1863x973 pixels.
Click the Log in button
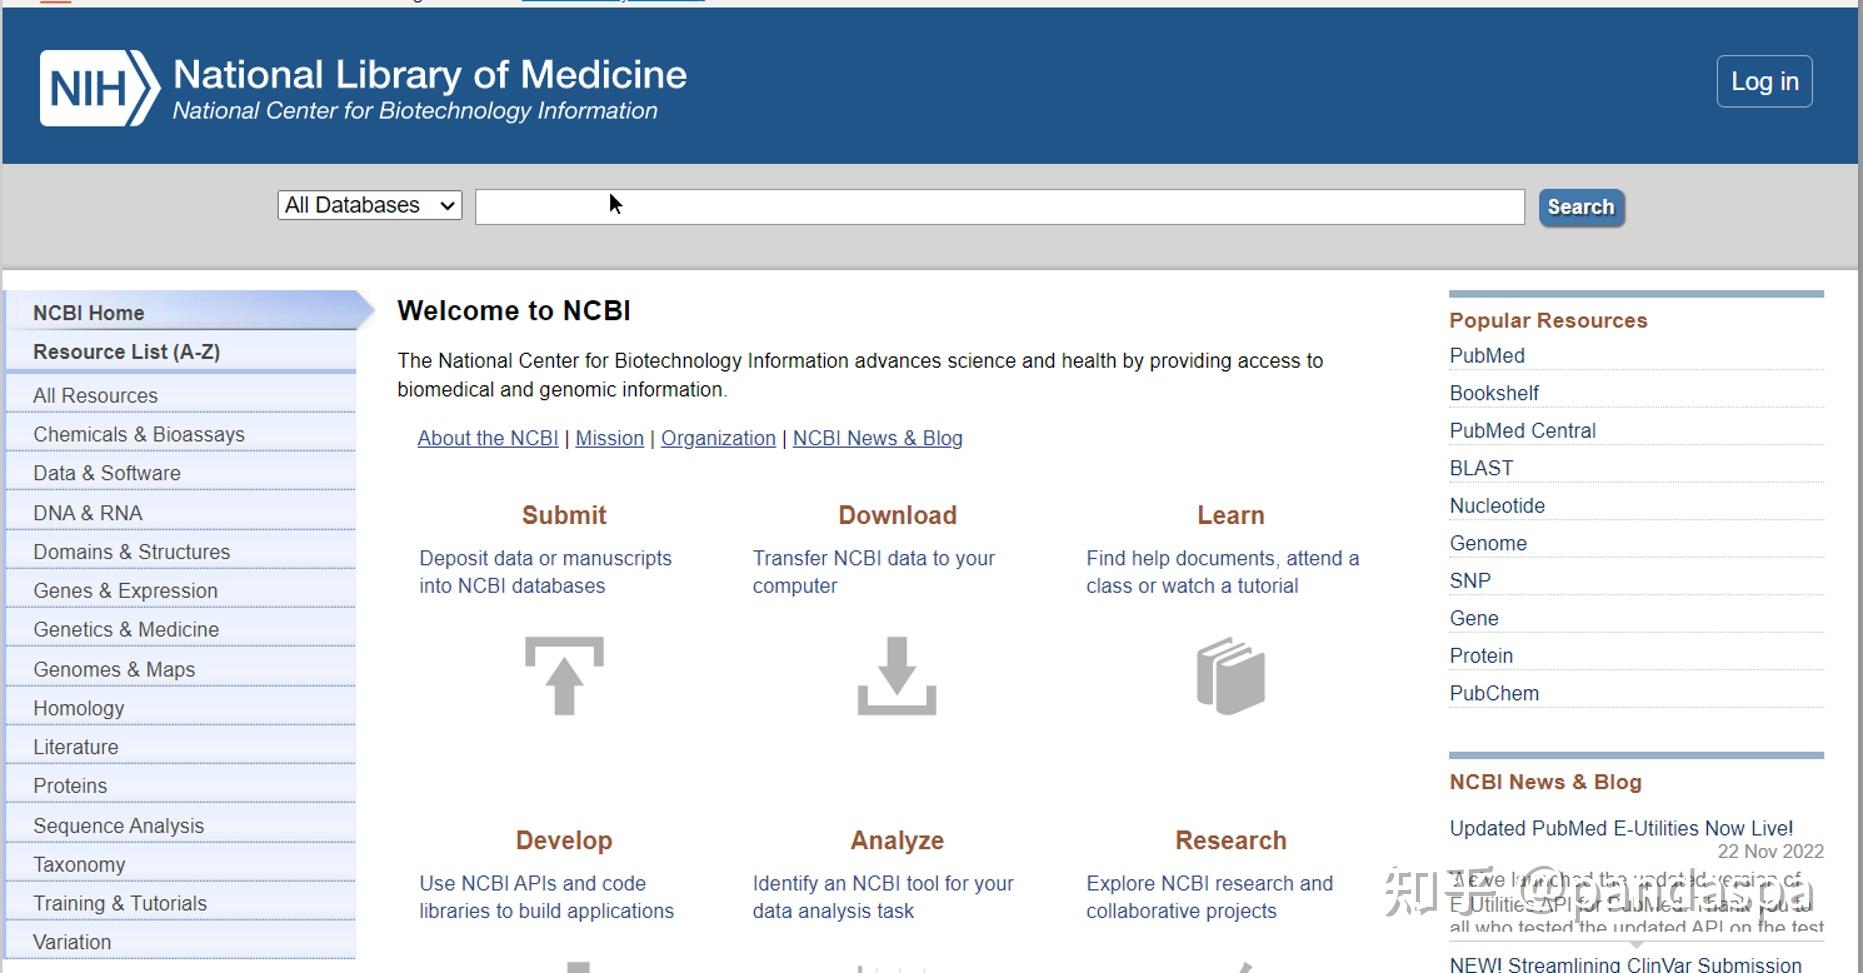1764,82
